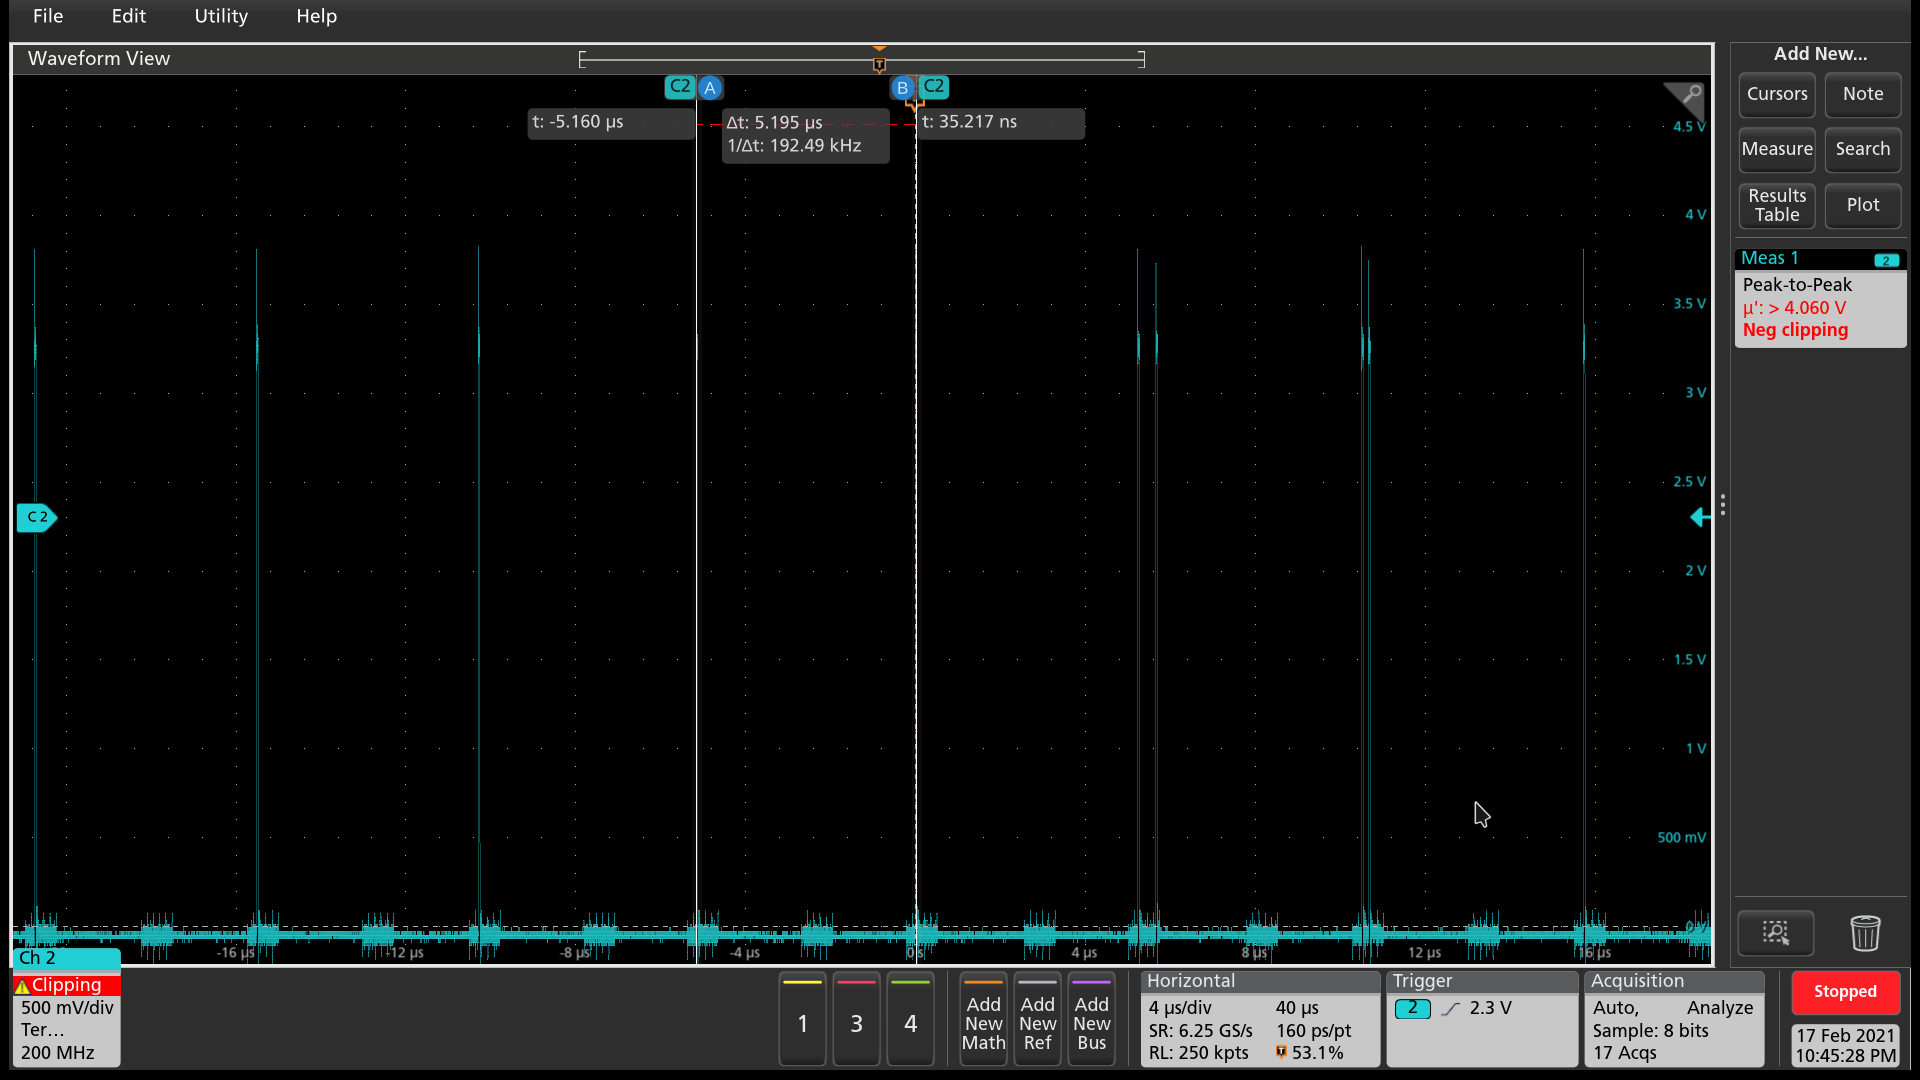Open the Ch 2 channel badge
Screen dimensions: 1920x1080
(66, 1007)
